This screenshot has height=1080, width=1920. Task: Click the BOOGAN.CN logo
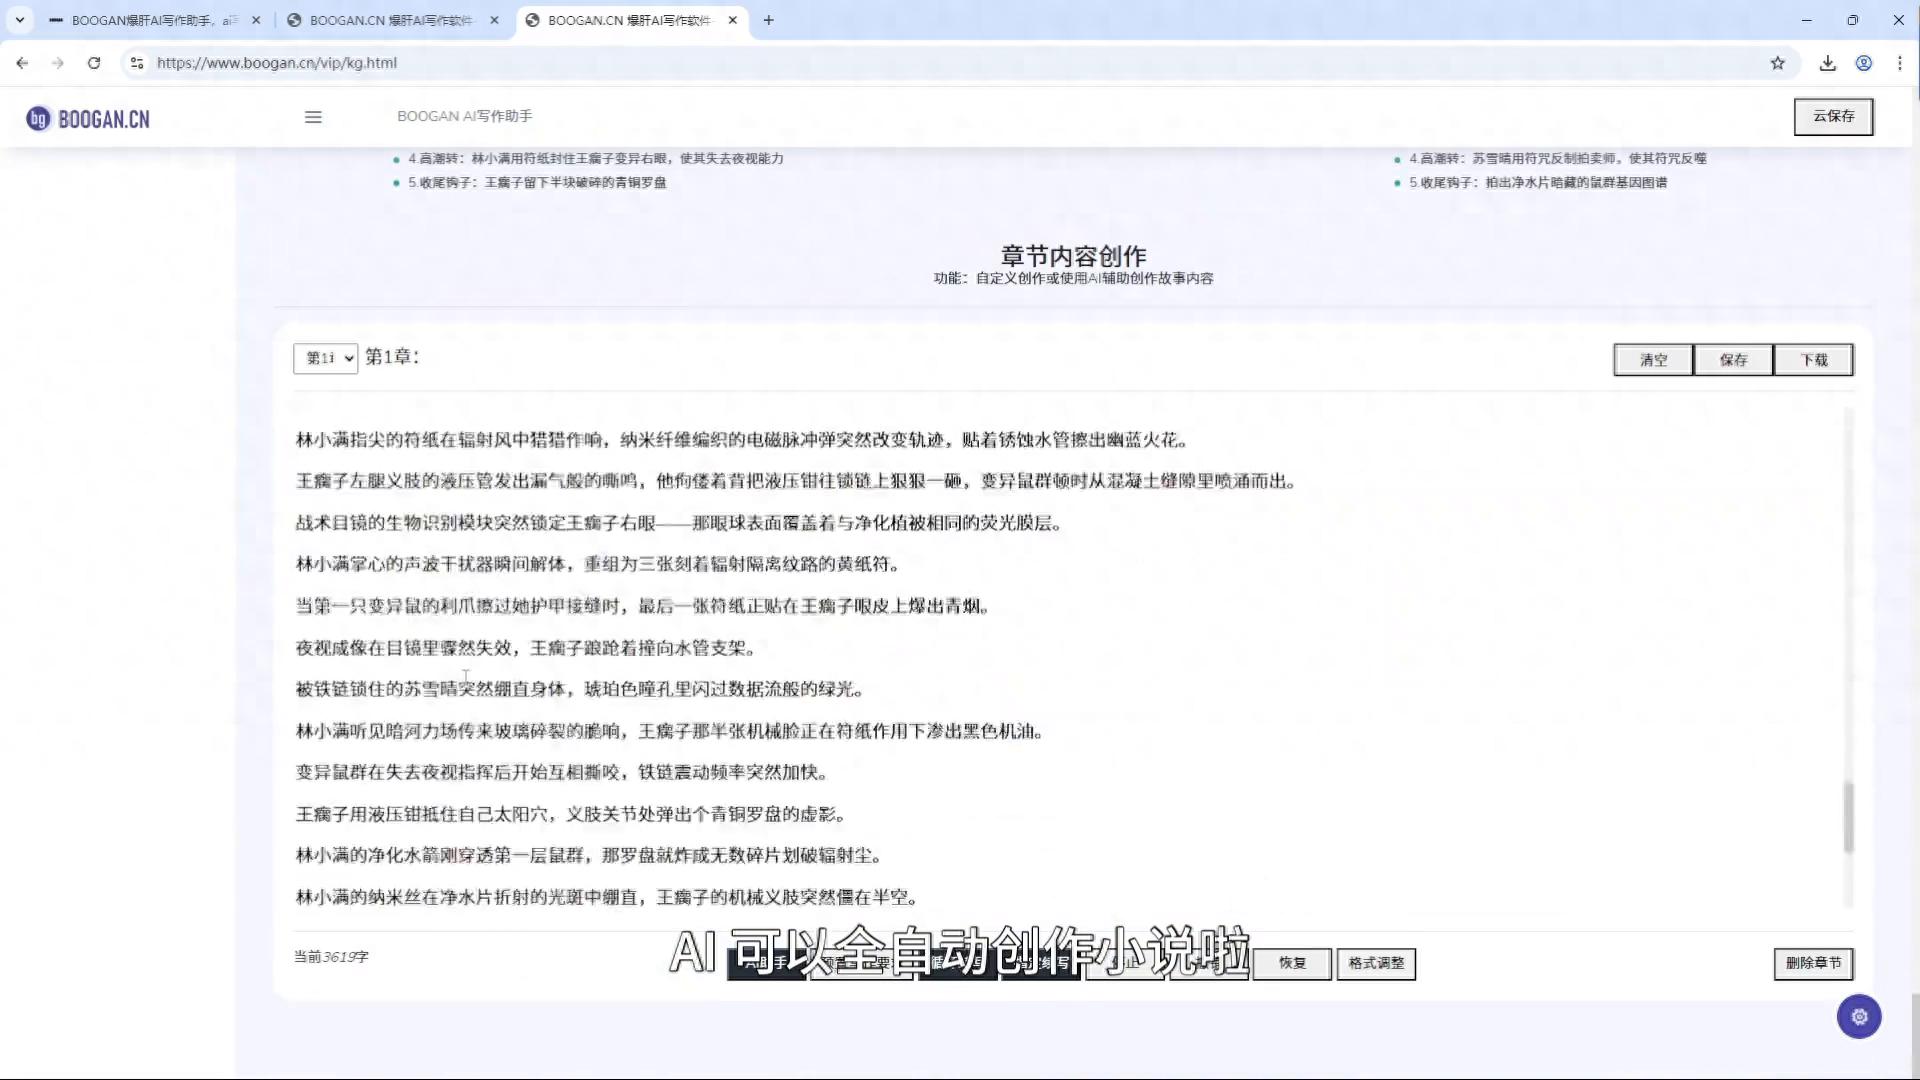(x=86, y=117)
